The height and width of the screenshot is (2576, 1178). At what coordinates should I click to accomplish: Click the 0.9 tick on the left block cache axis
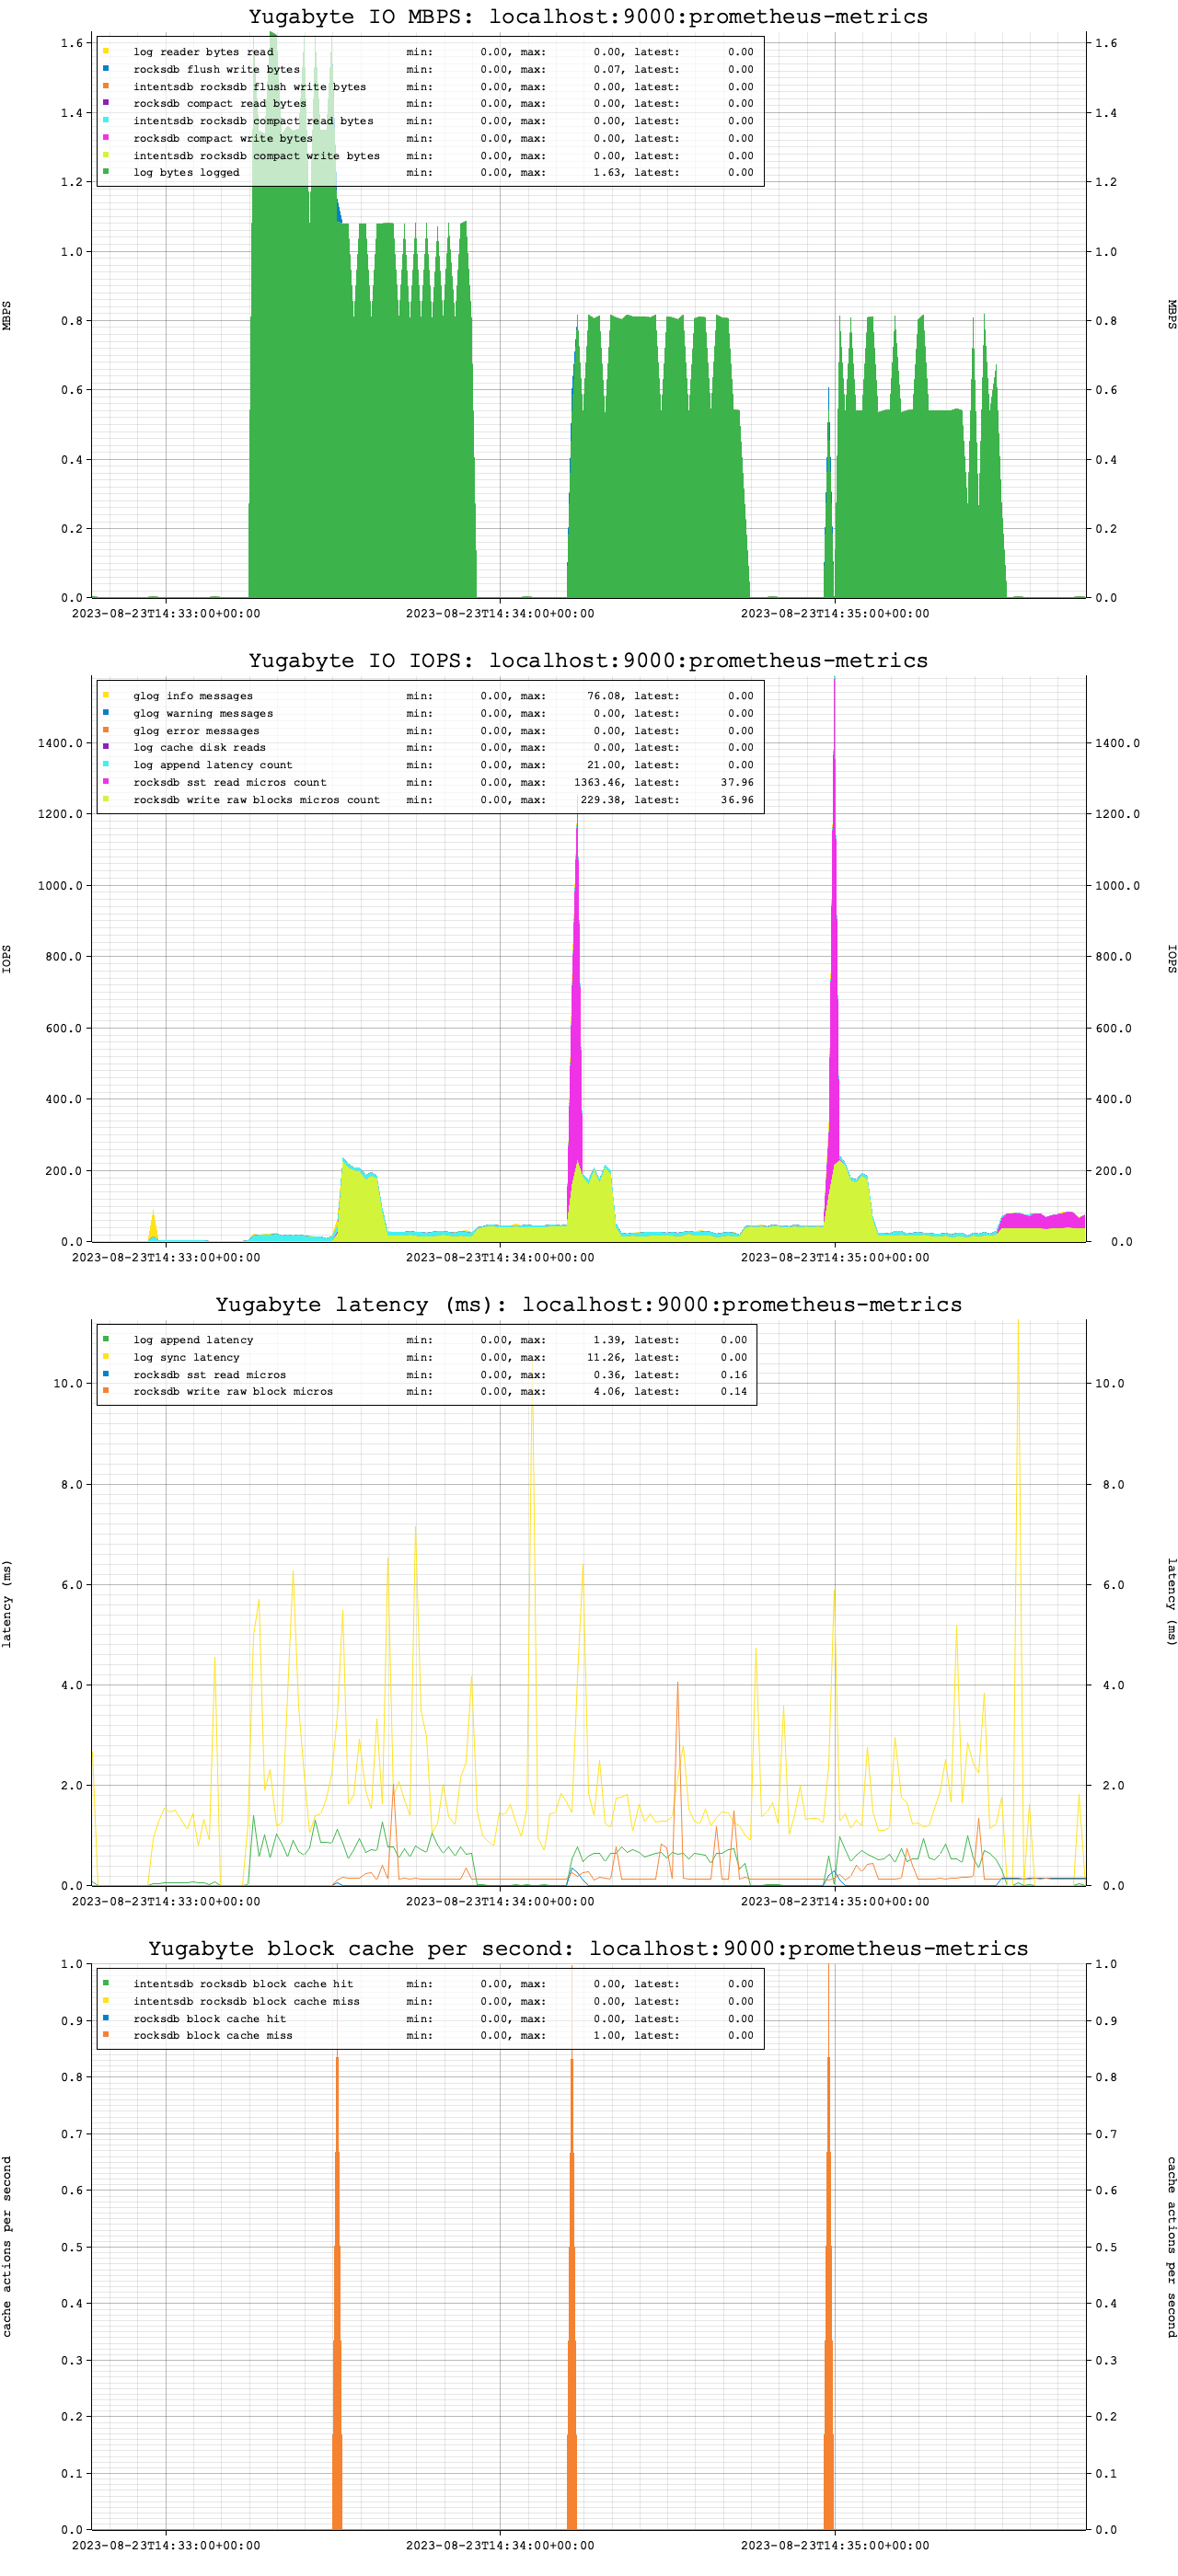pos(72,2020)
